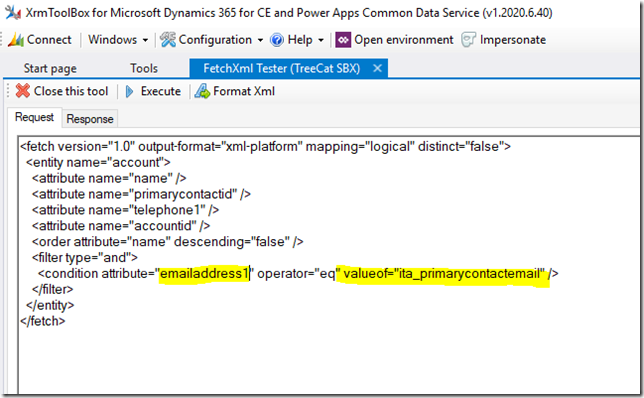
Task: Click the attribute name="accountid" line
Action: tap(121, 226)
